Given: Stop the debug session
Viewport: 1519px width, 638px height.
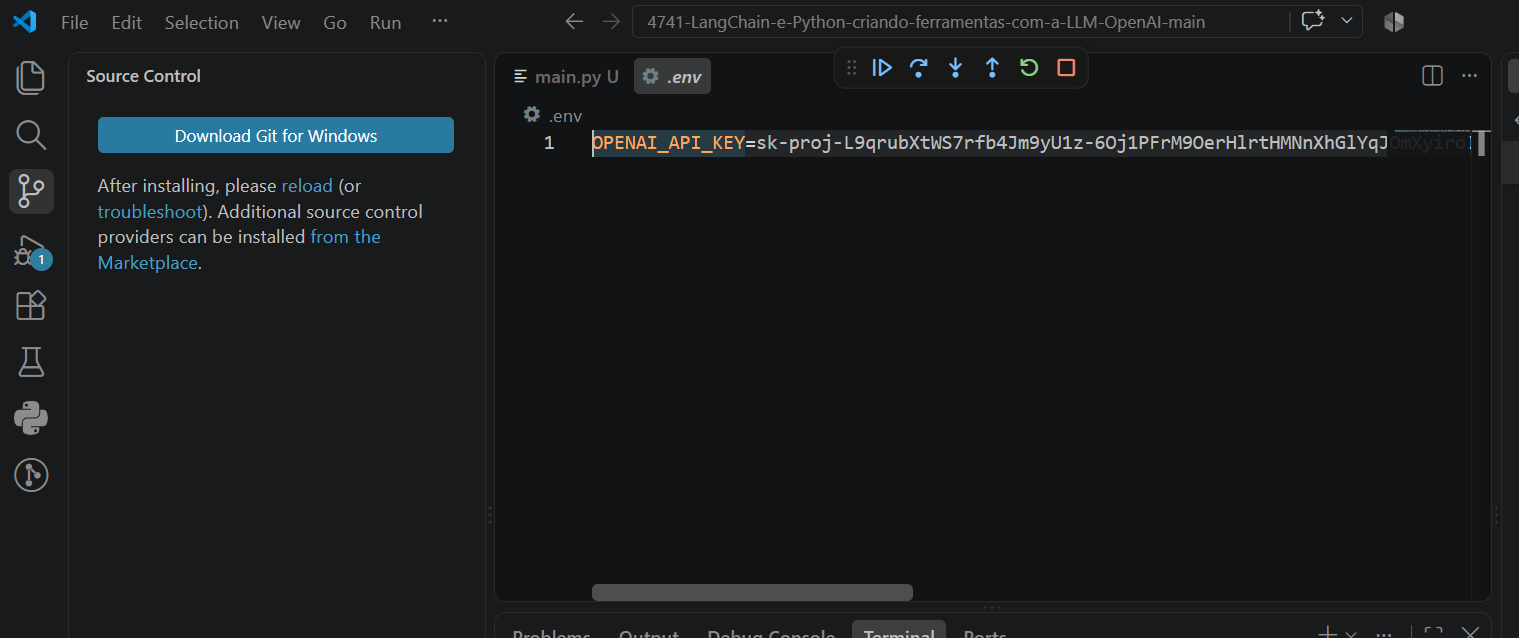Looking at the screenshot, I should click(1066, 68).
